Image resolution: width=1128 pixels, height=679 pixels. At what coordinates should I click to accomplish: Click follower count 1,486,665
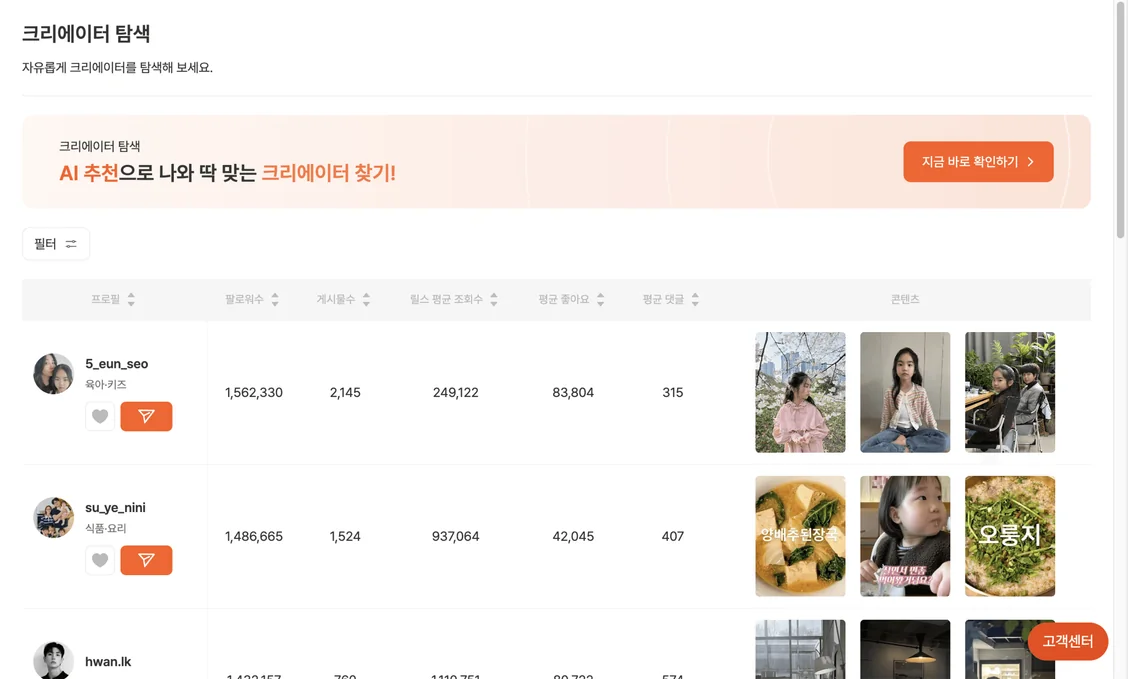click(x=254, y=537)
